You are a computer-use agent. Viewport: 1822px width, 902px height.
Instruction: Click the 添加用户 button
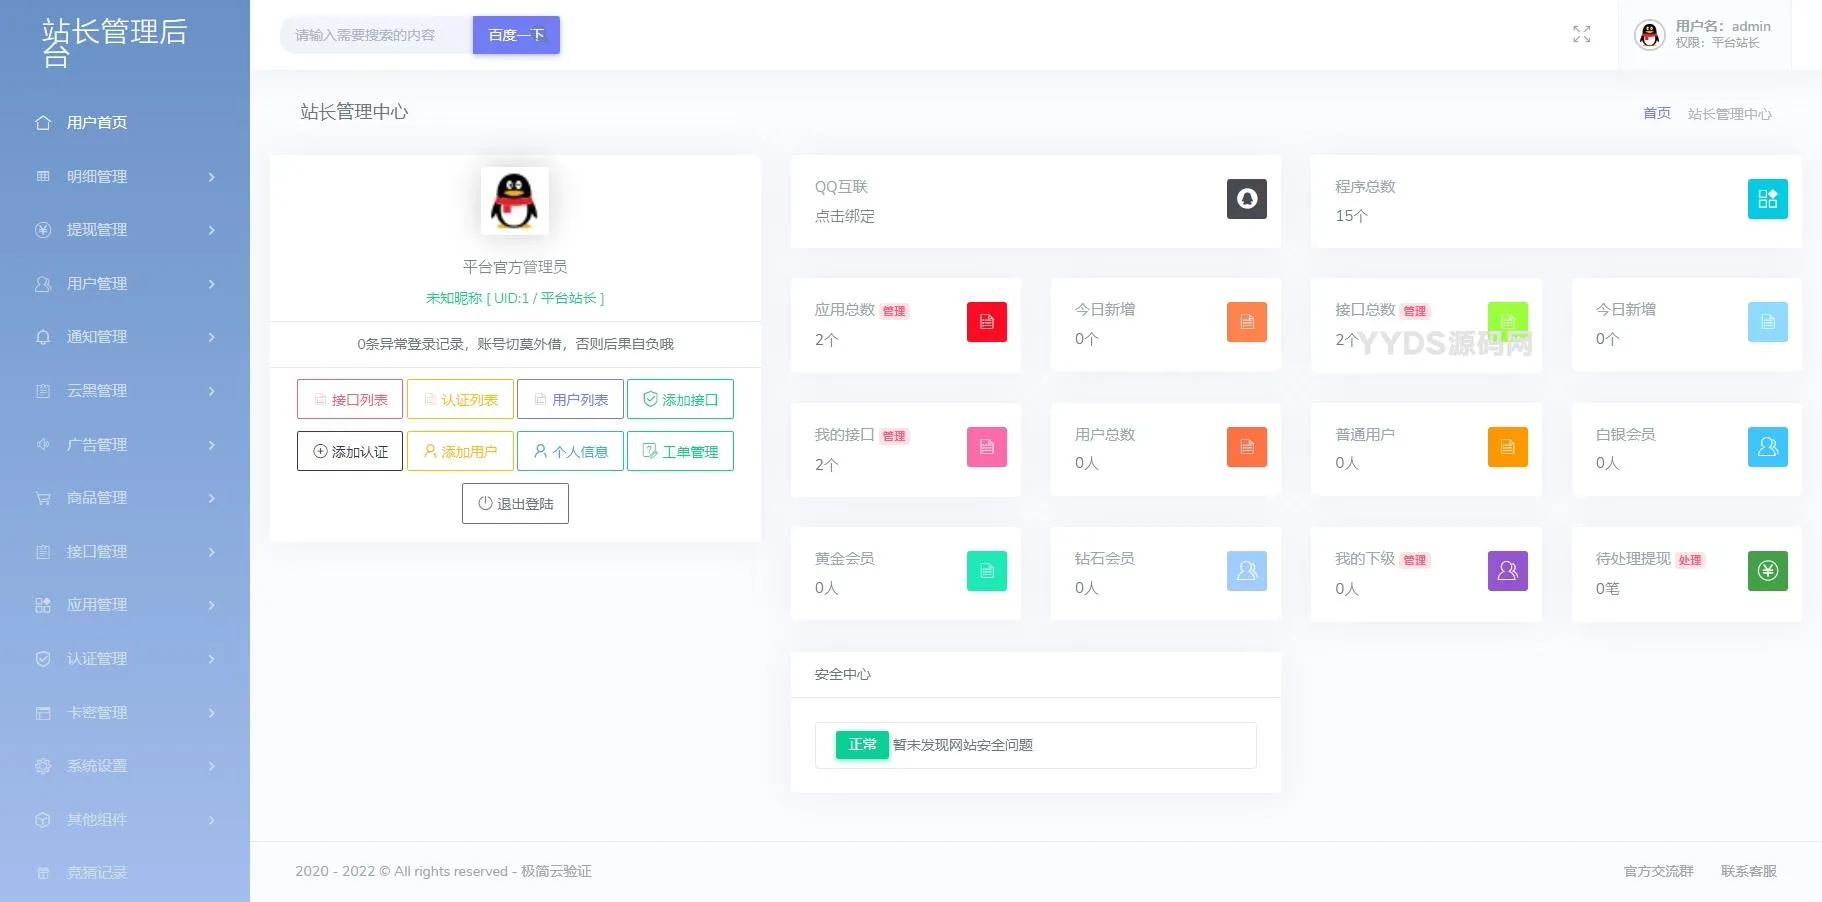click(460, 451)
